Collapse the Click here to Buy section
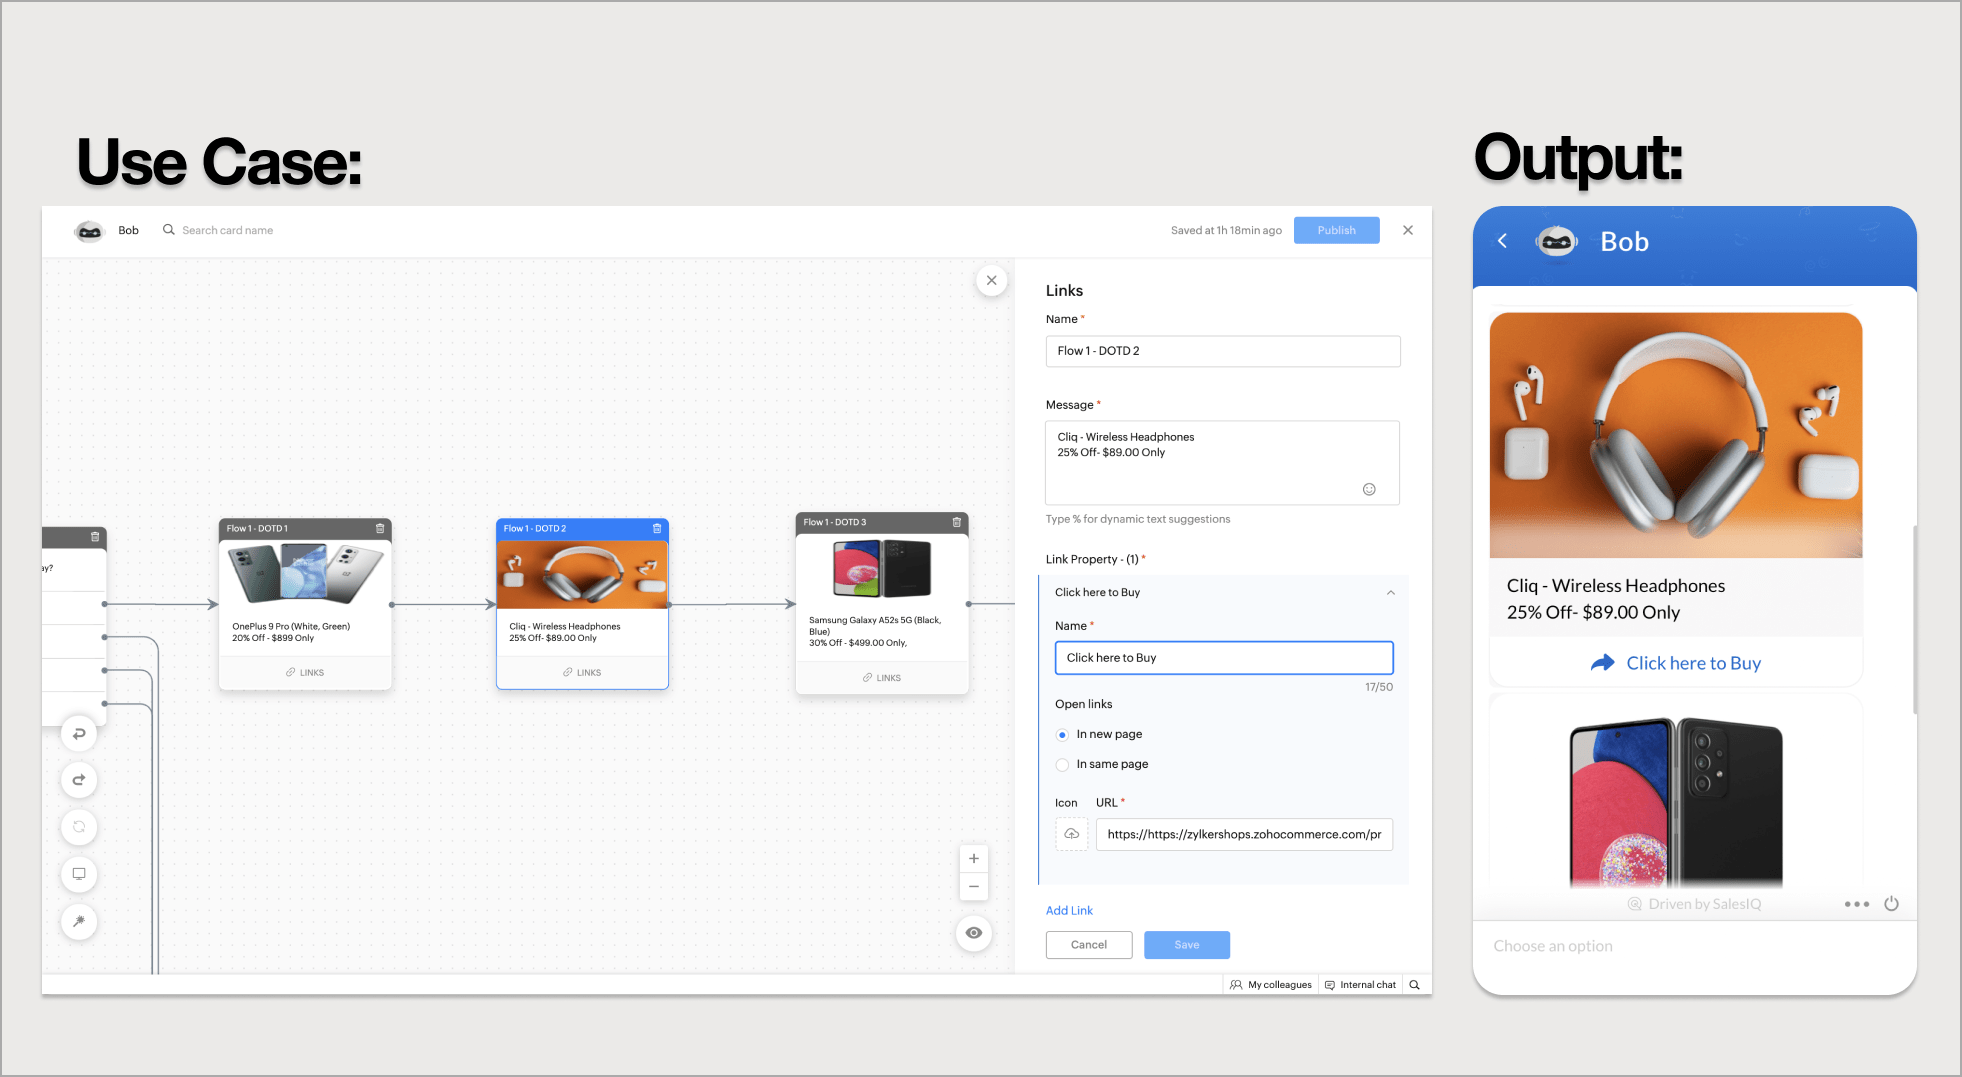 1391,593
